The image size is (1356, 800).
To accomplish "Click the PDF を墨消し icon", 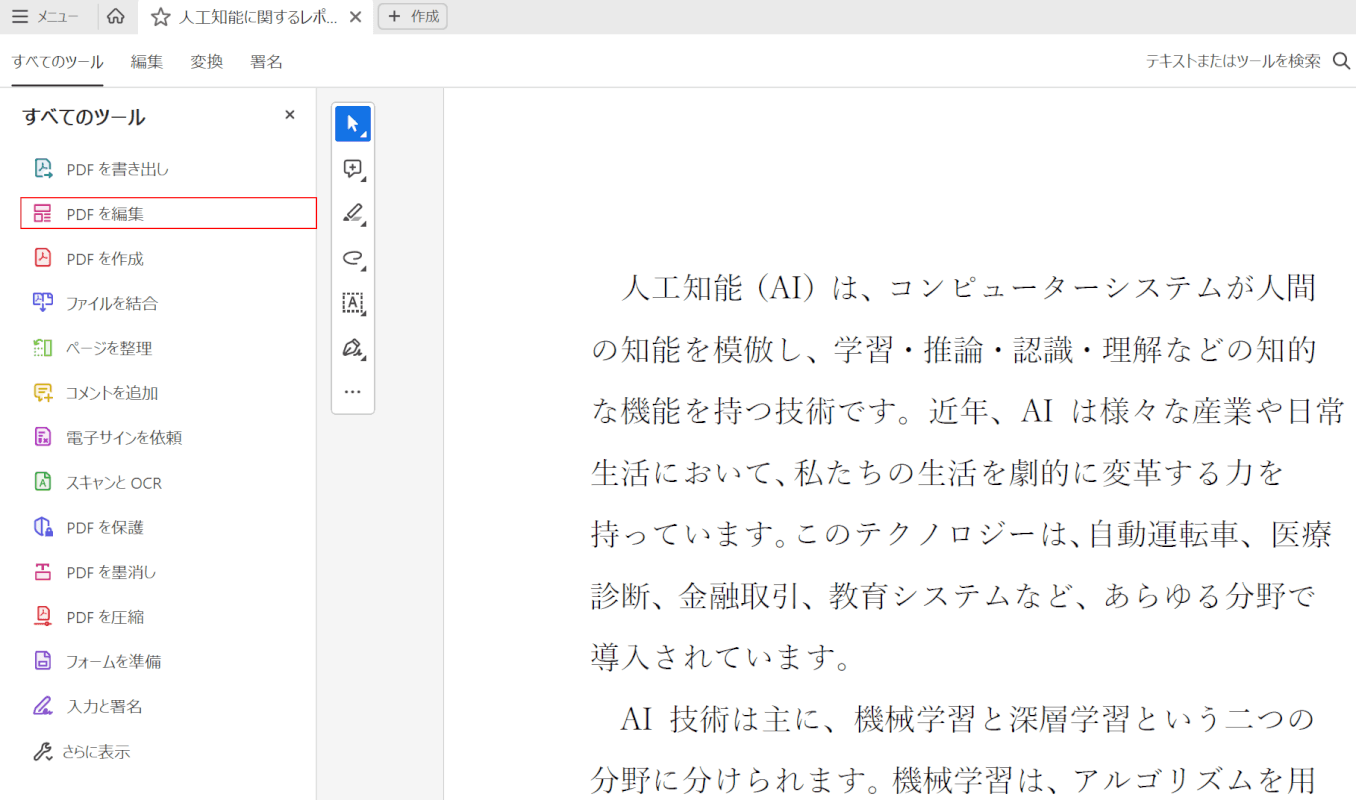I will point(43,572).
